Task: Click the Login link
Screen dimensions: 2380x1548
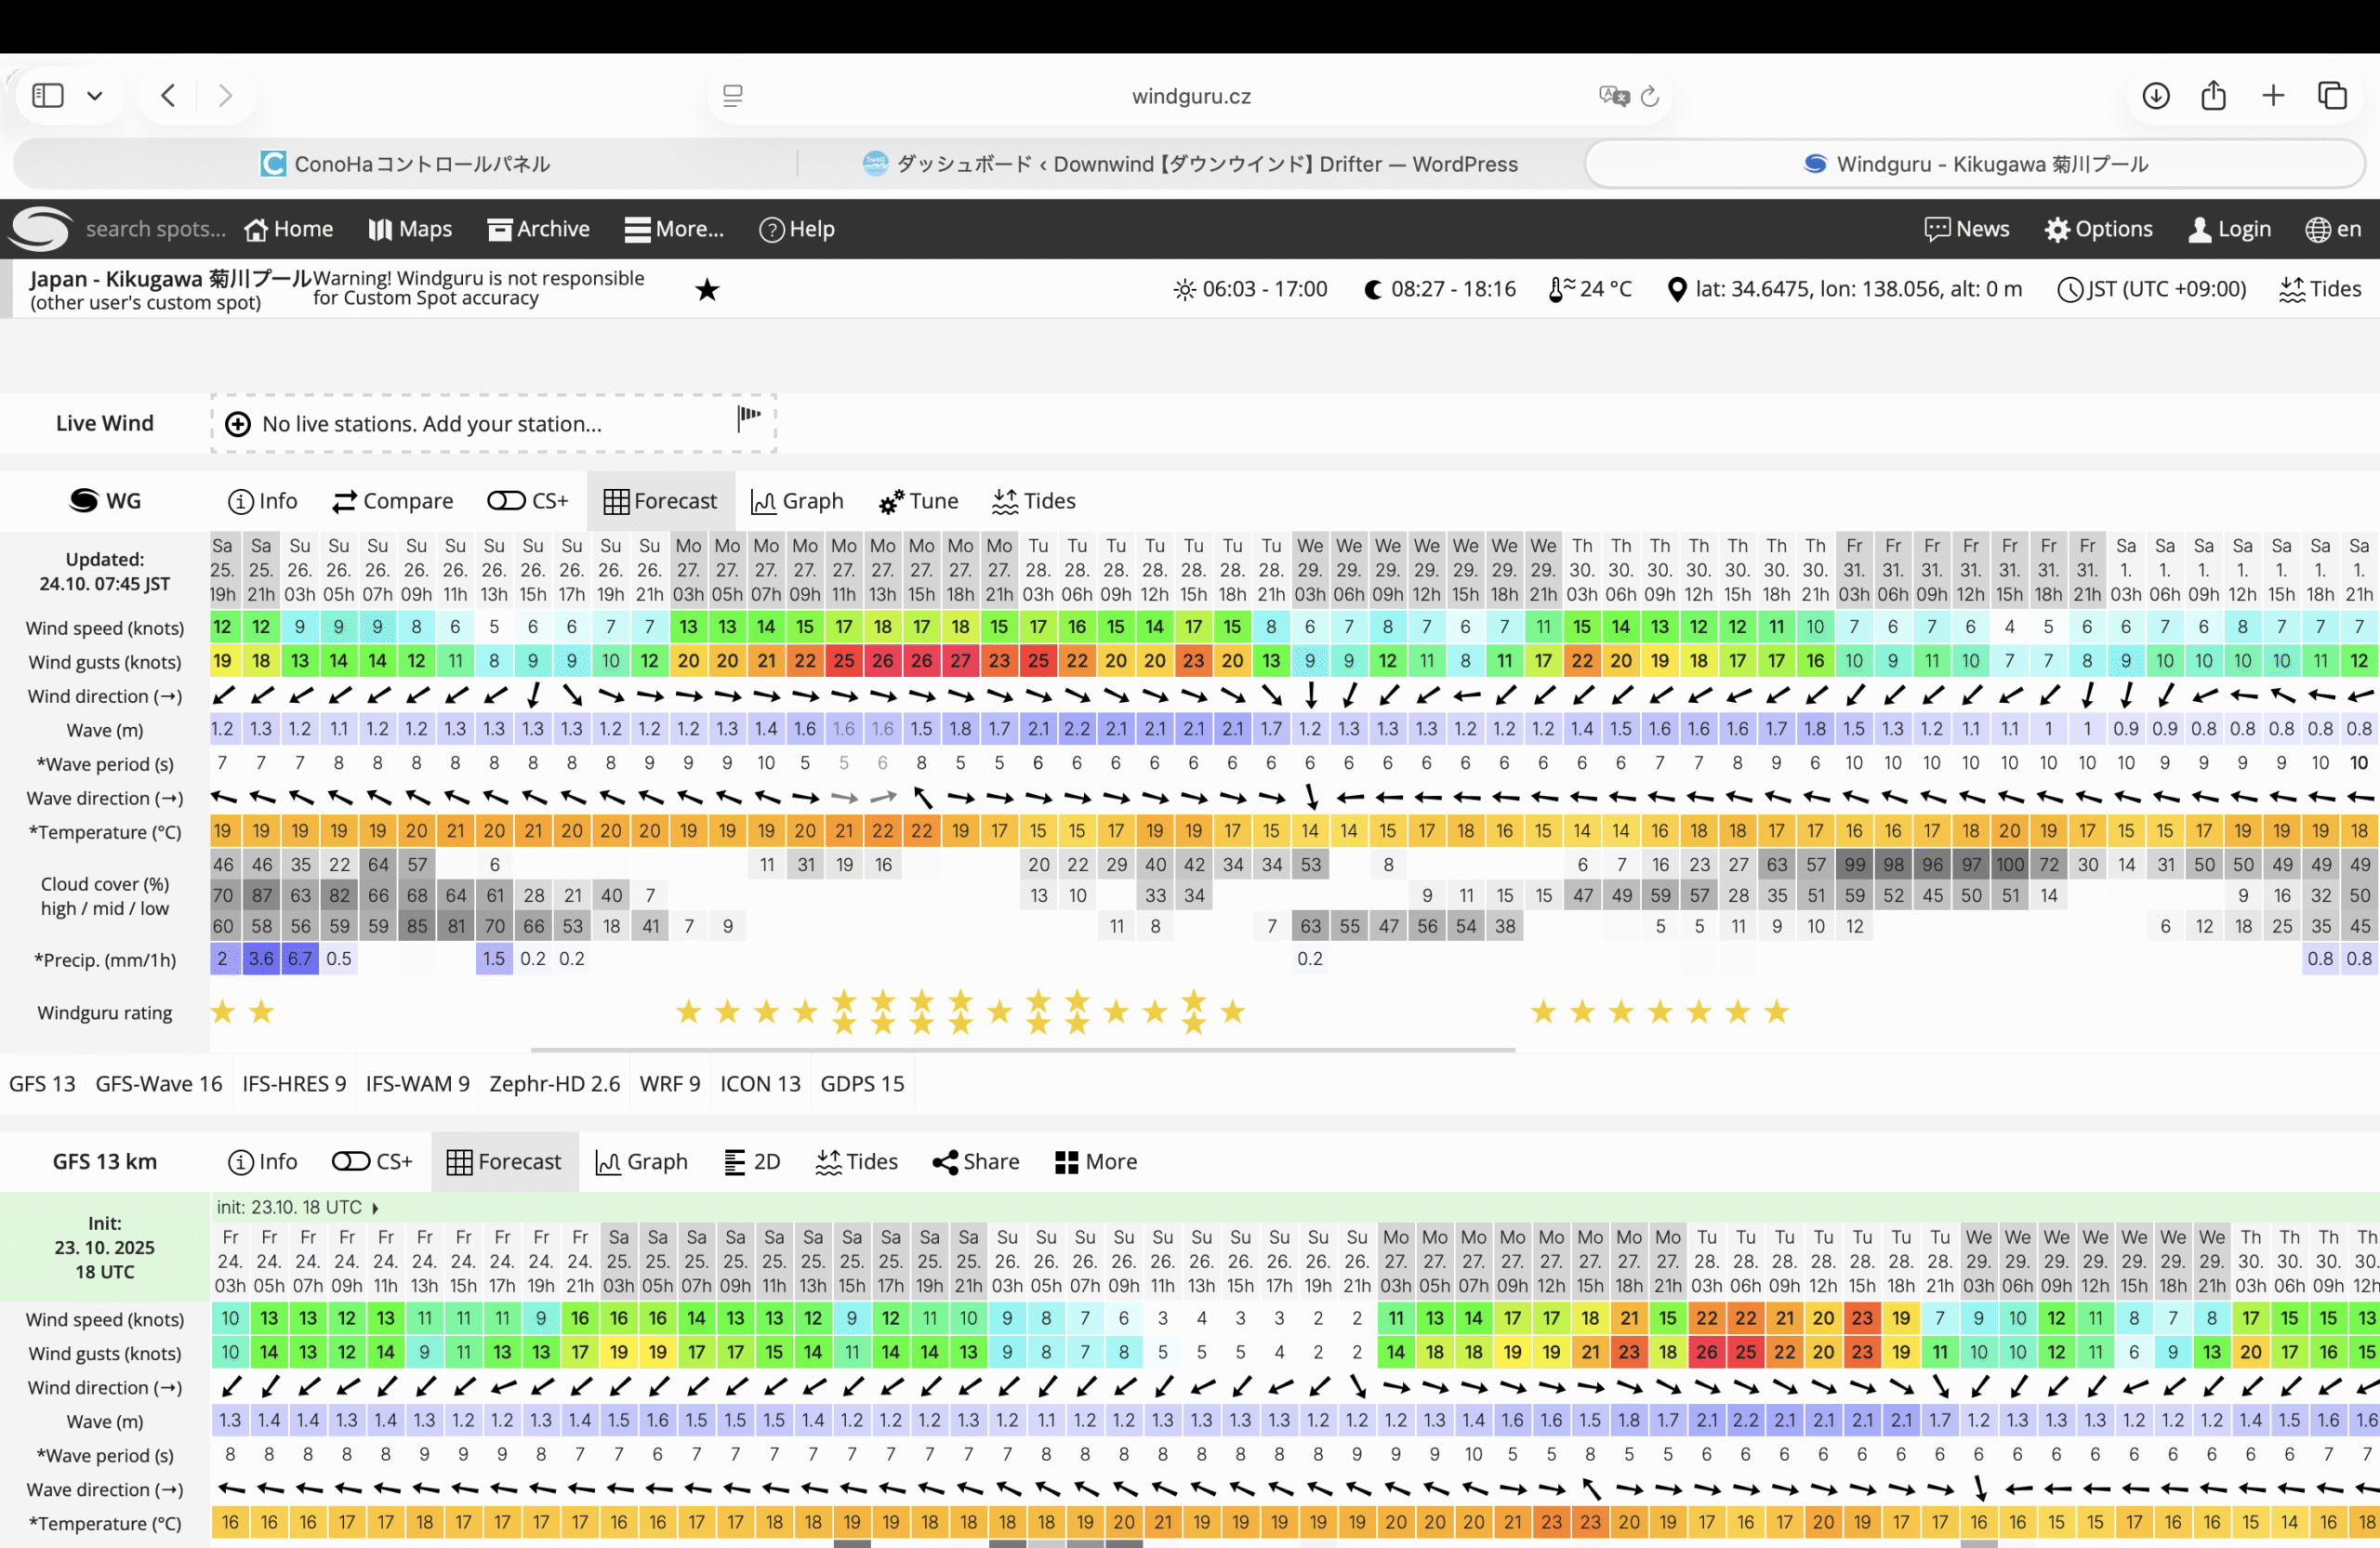Action: coord(2229,229)
